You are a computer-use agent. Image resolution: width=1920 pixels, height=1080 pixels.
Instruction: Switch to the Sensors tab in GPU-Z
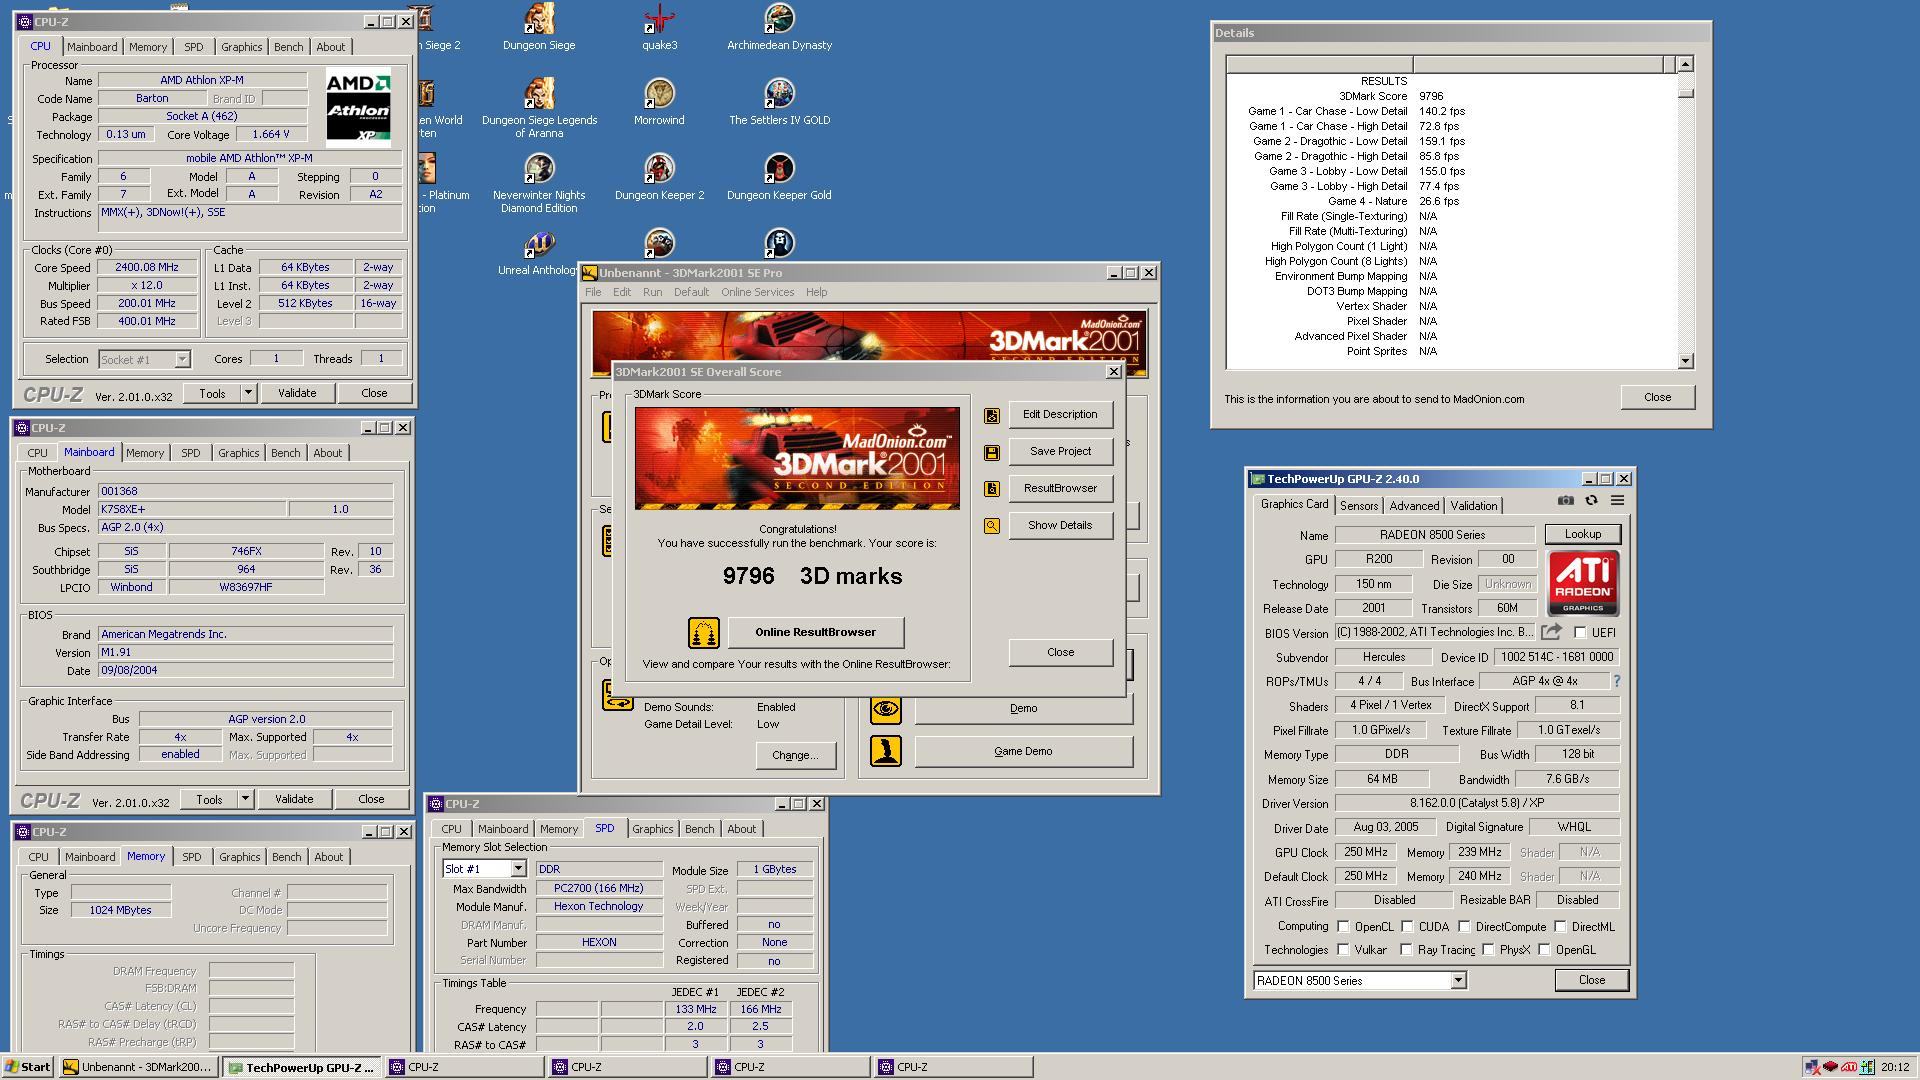[x=1359, y=506]
